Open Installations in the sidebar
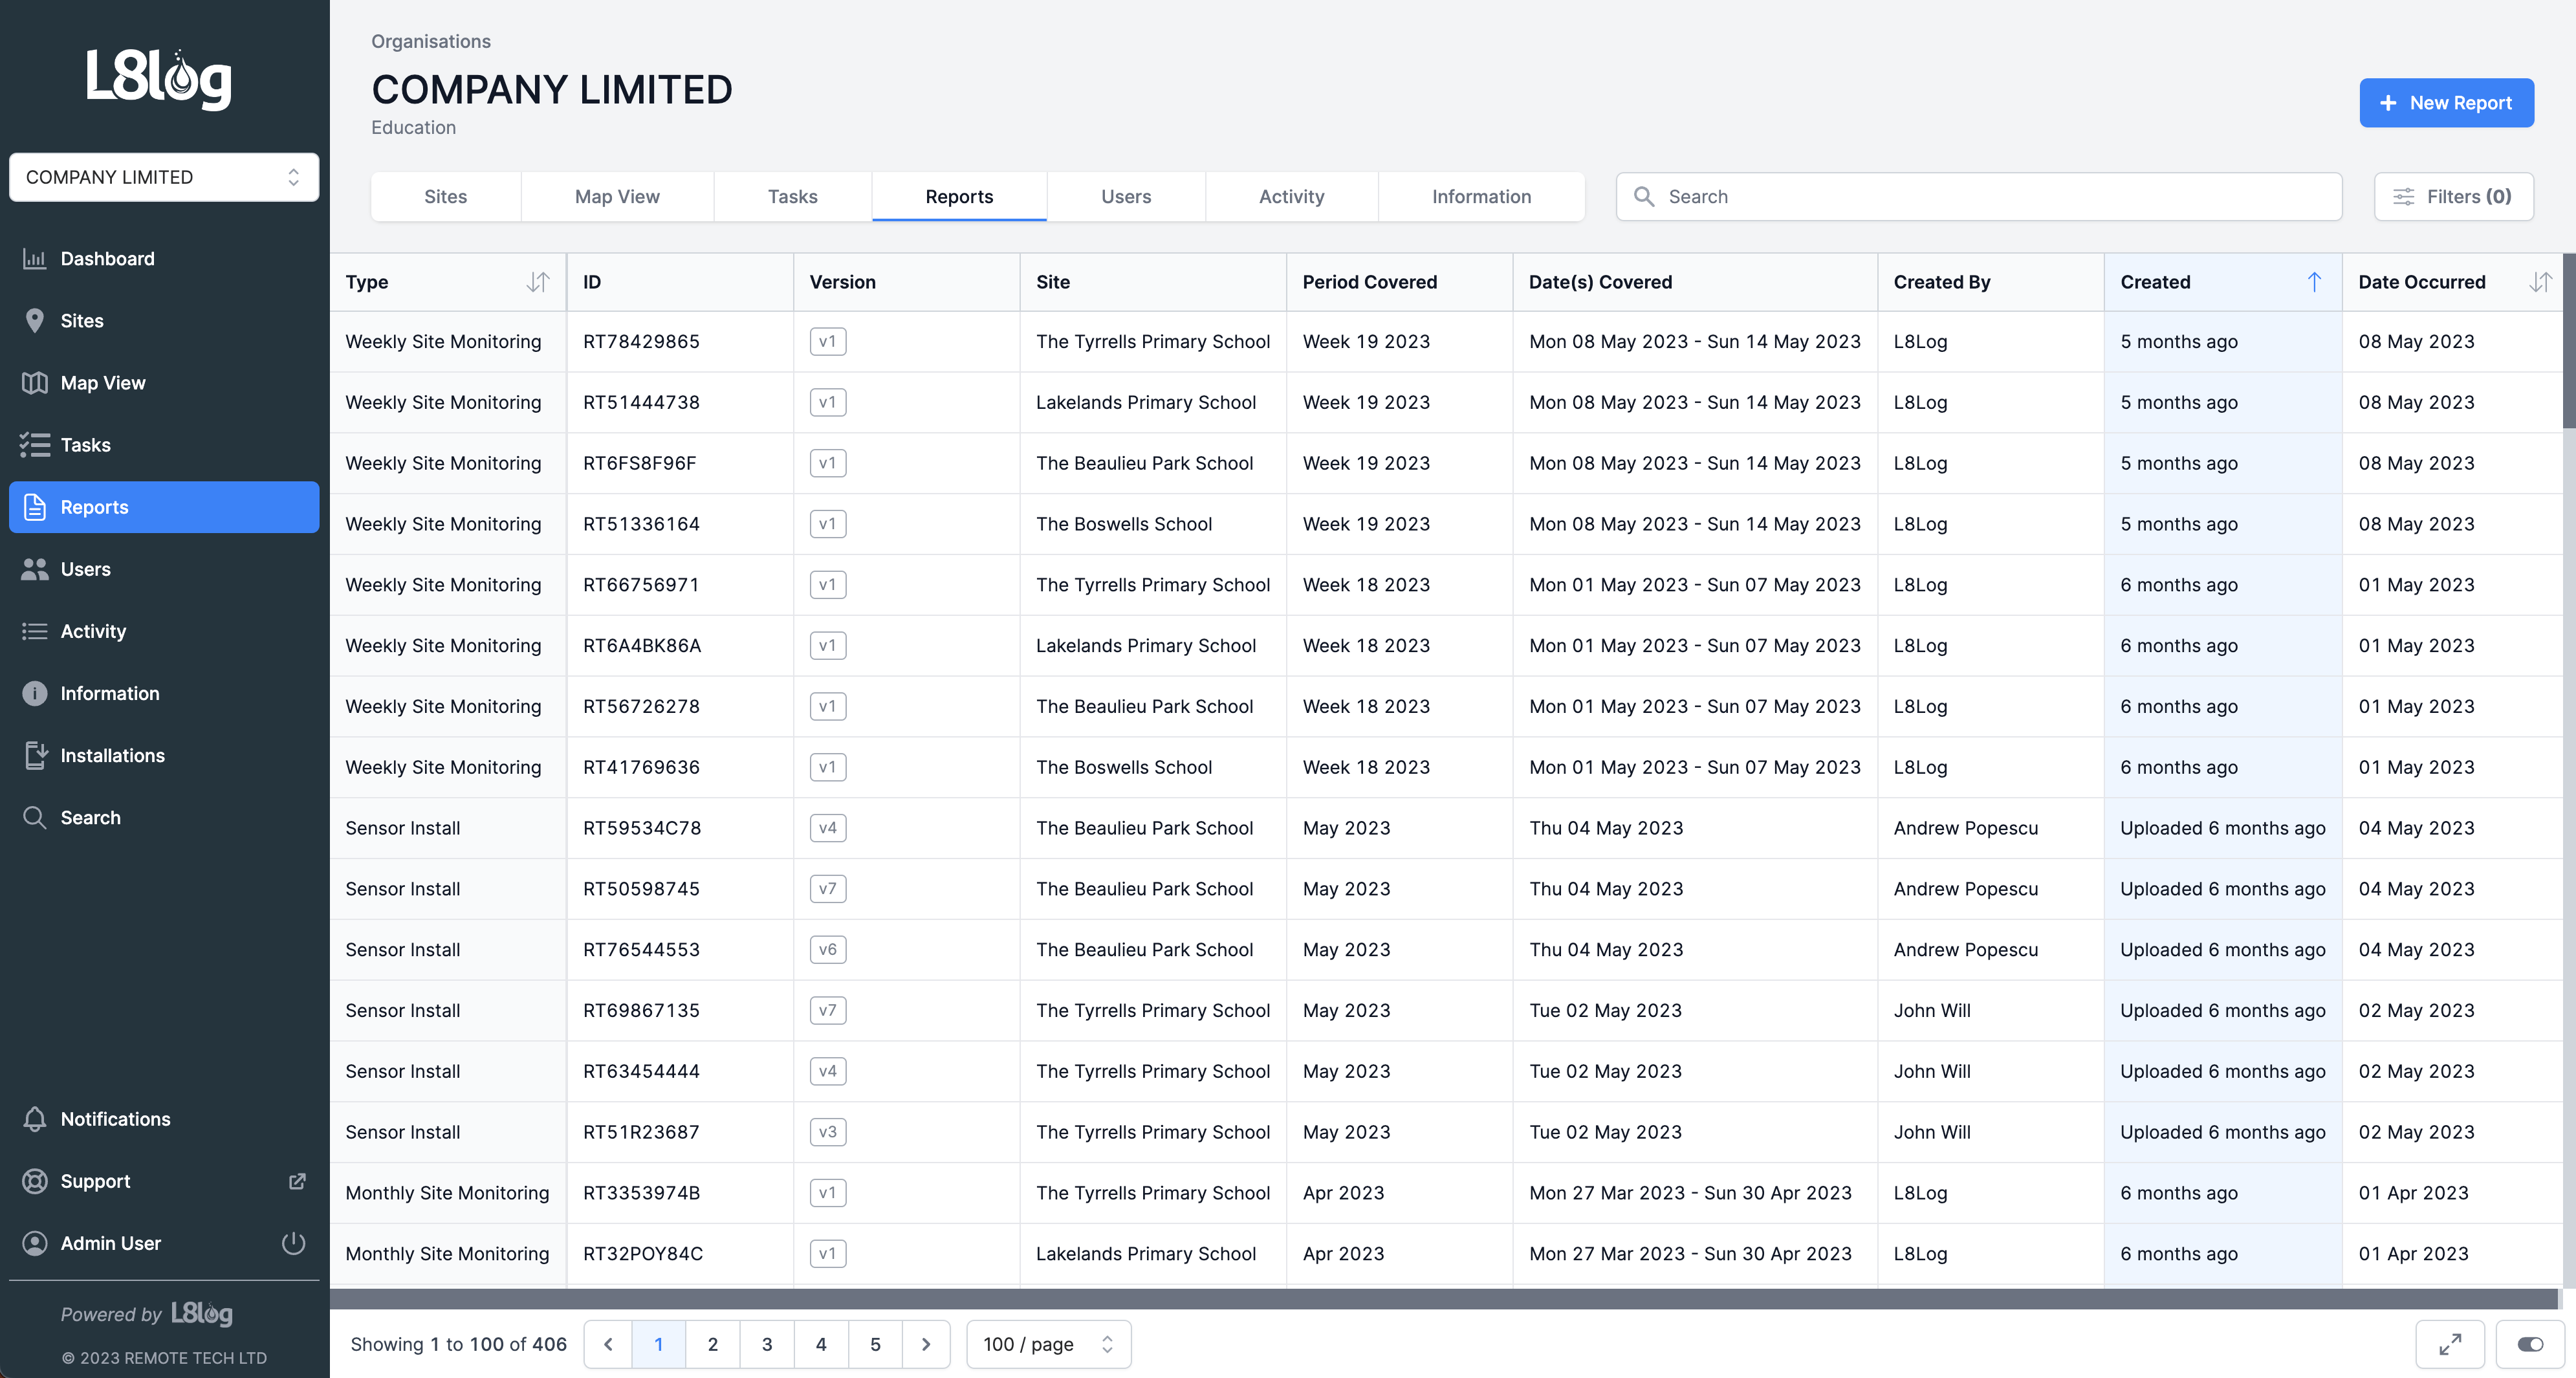This screenshot has height=1378, width=2576. click(164, 755)
